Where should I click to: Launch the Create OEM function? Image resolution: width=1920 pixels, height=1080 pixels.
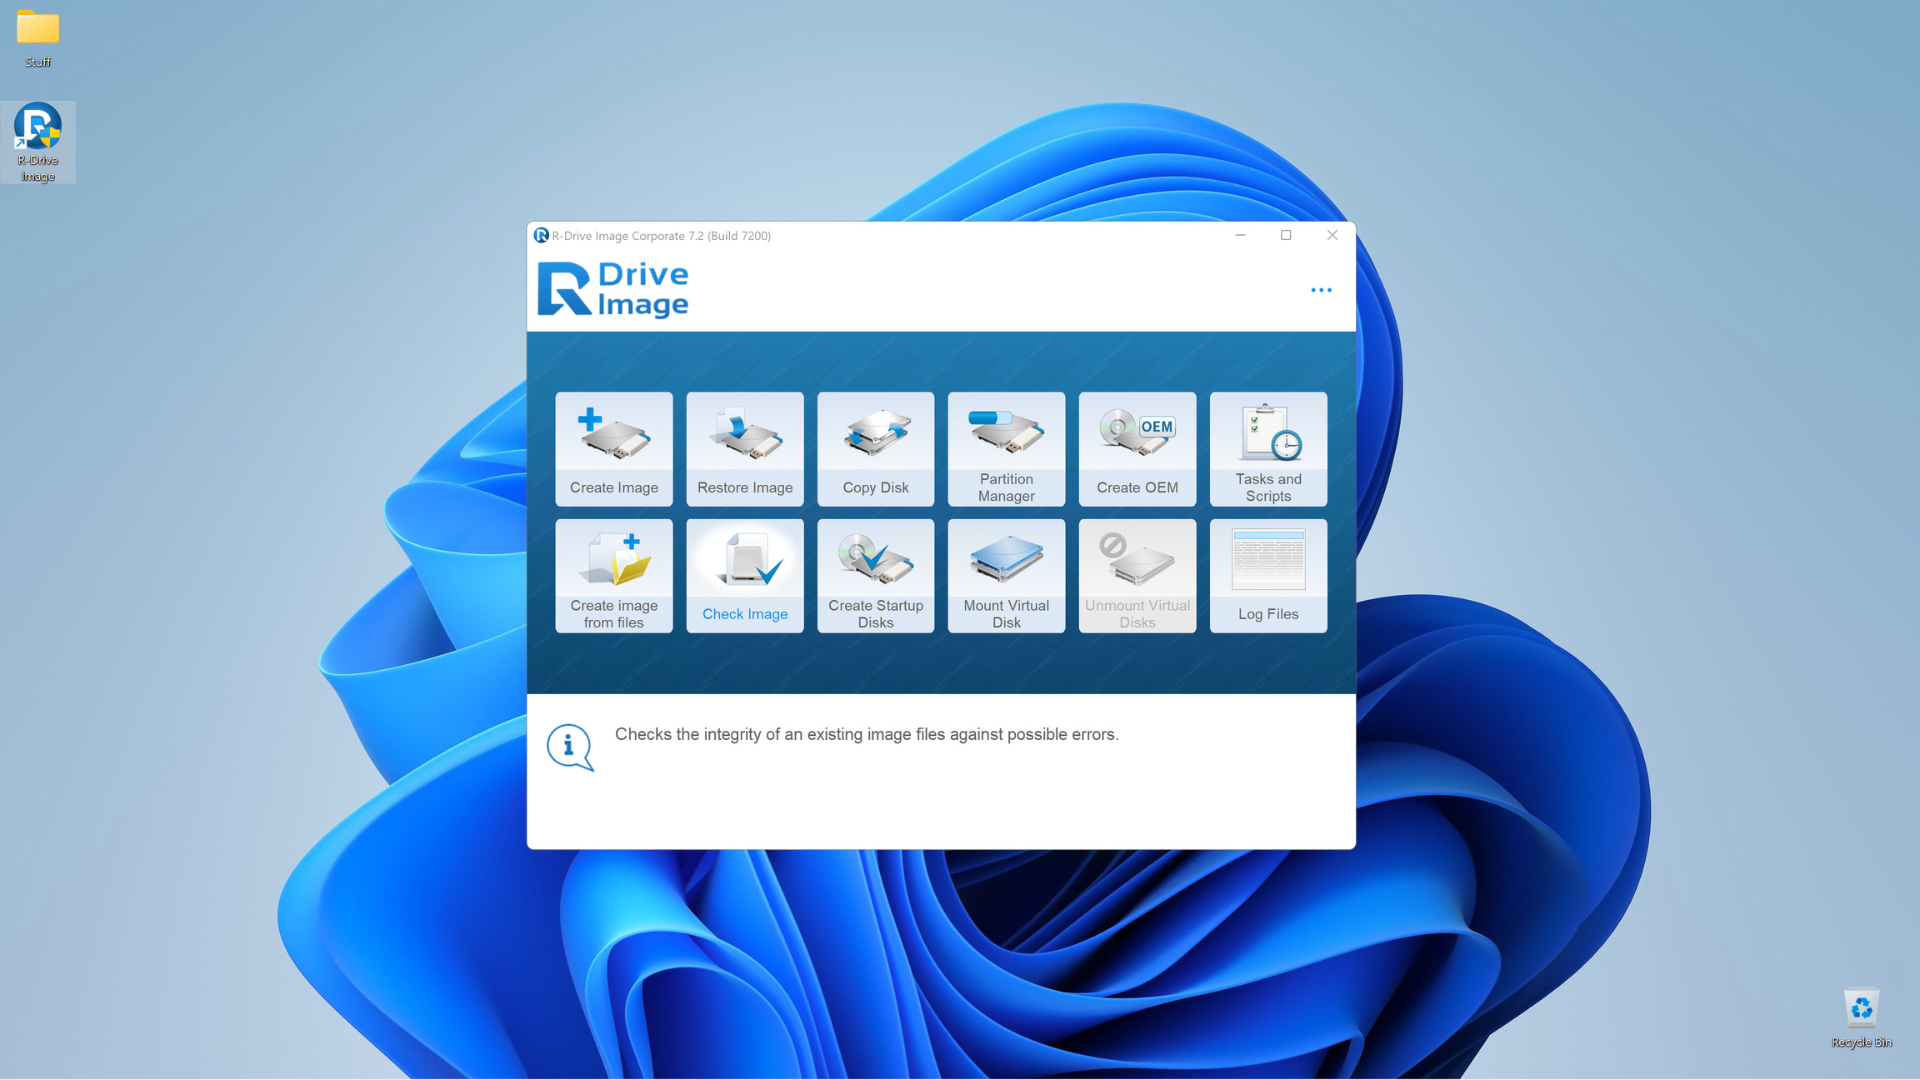click(1137, 449)
